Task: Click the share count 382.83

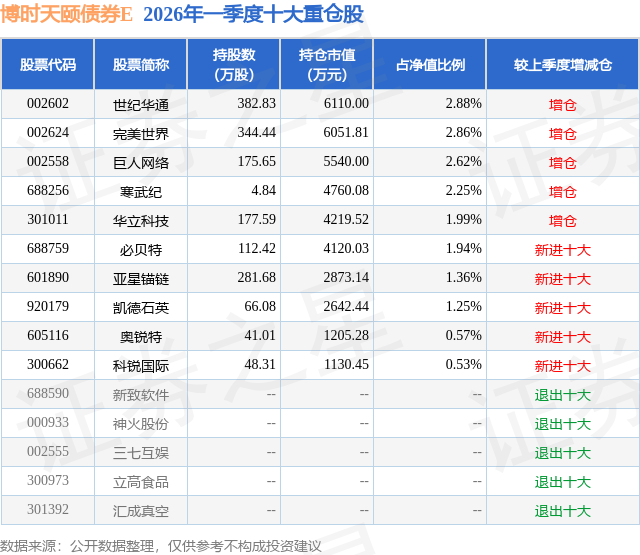Action: click(257, 104)
